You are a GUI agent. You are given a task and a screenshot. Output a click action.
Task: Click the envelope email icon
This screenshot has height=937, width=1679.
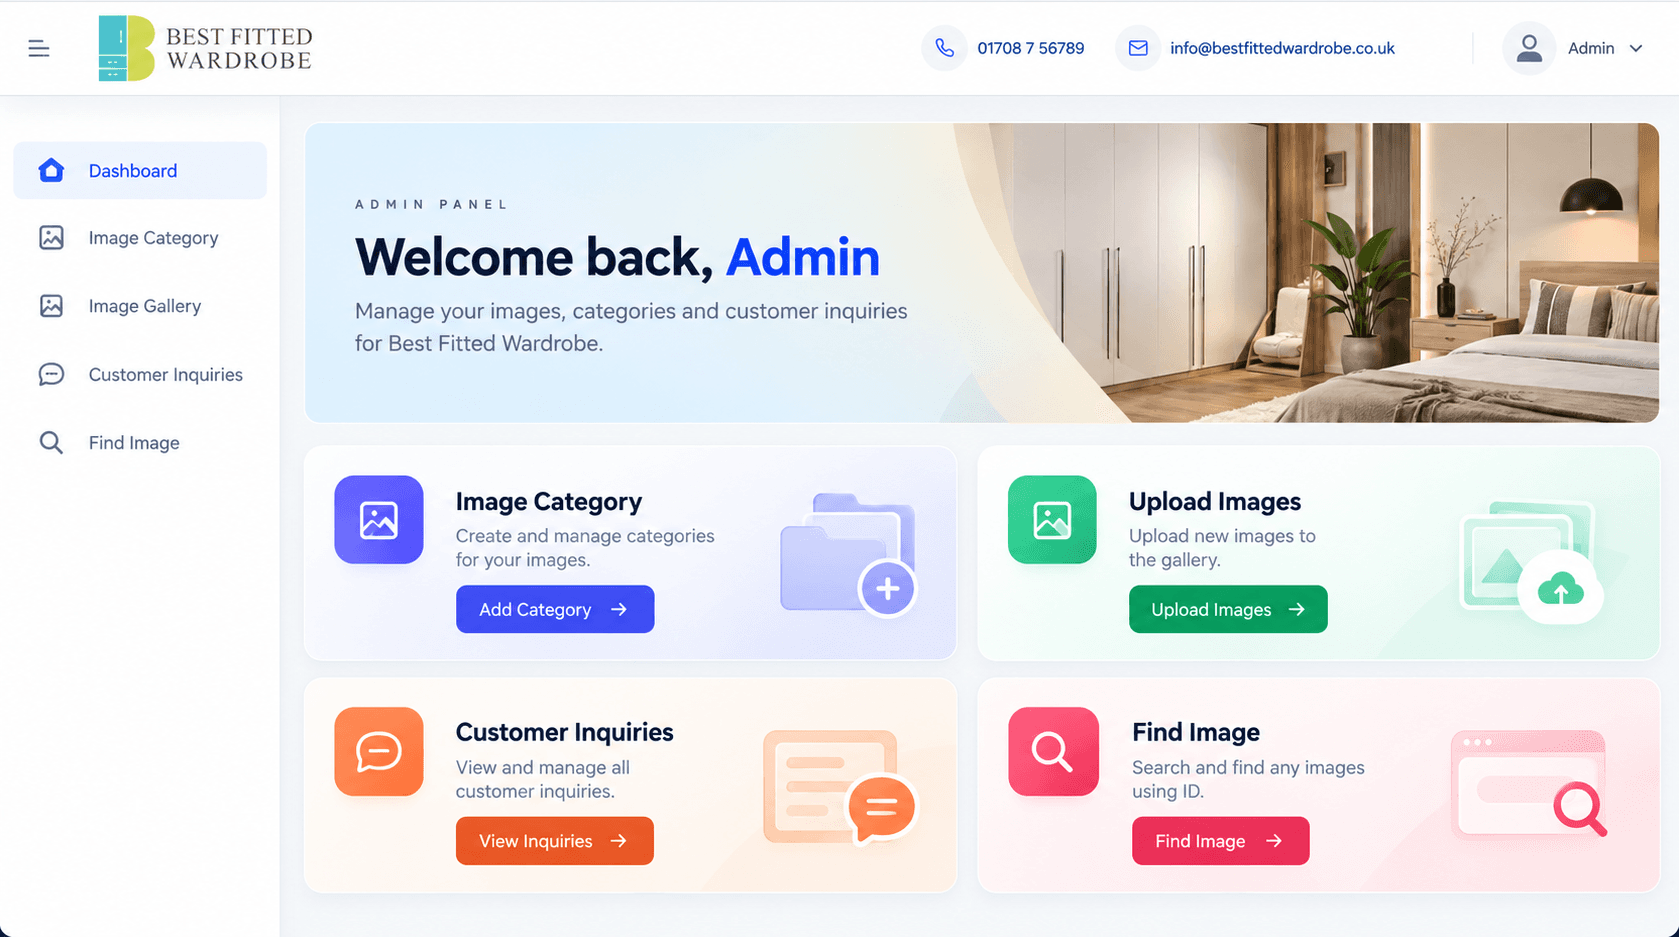tap(1138, 48)
